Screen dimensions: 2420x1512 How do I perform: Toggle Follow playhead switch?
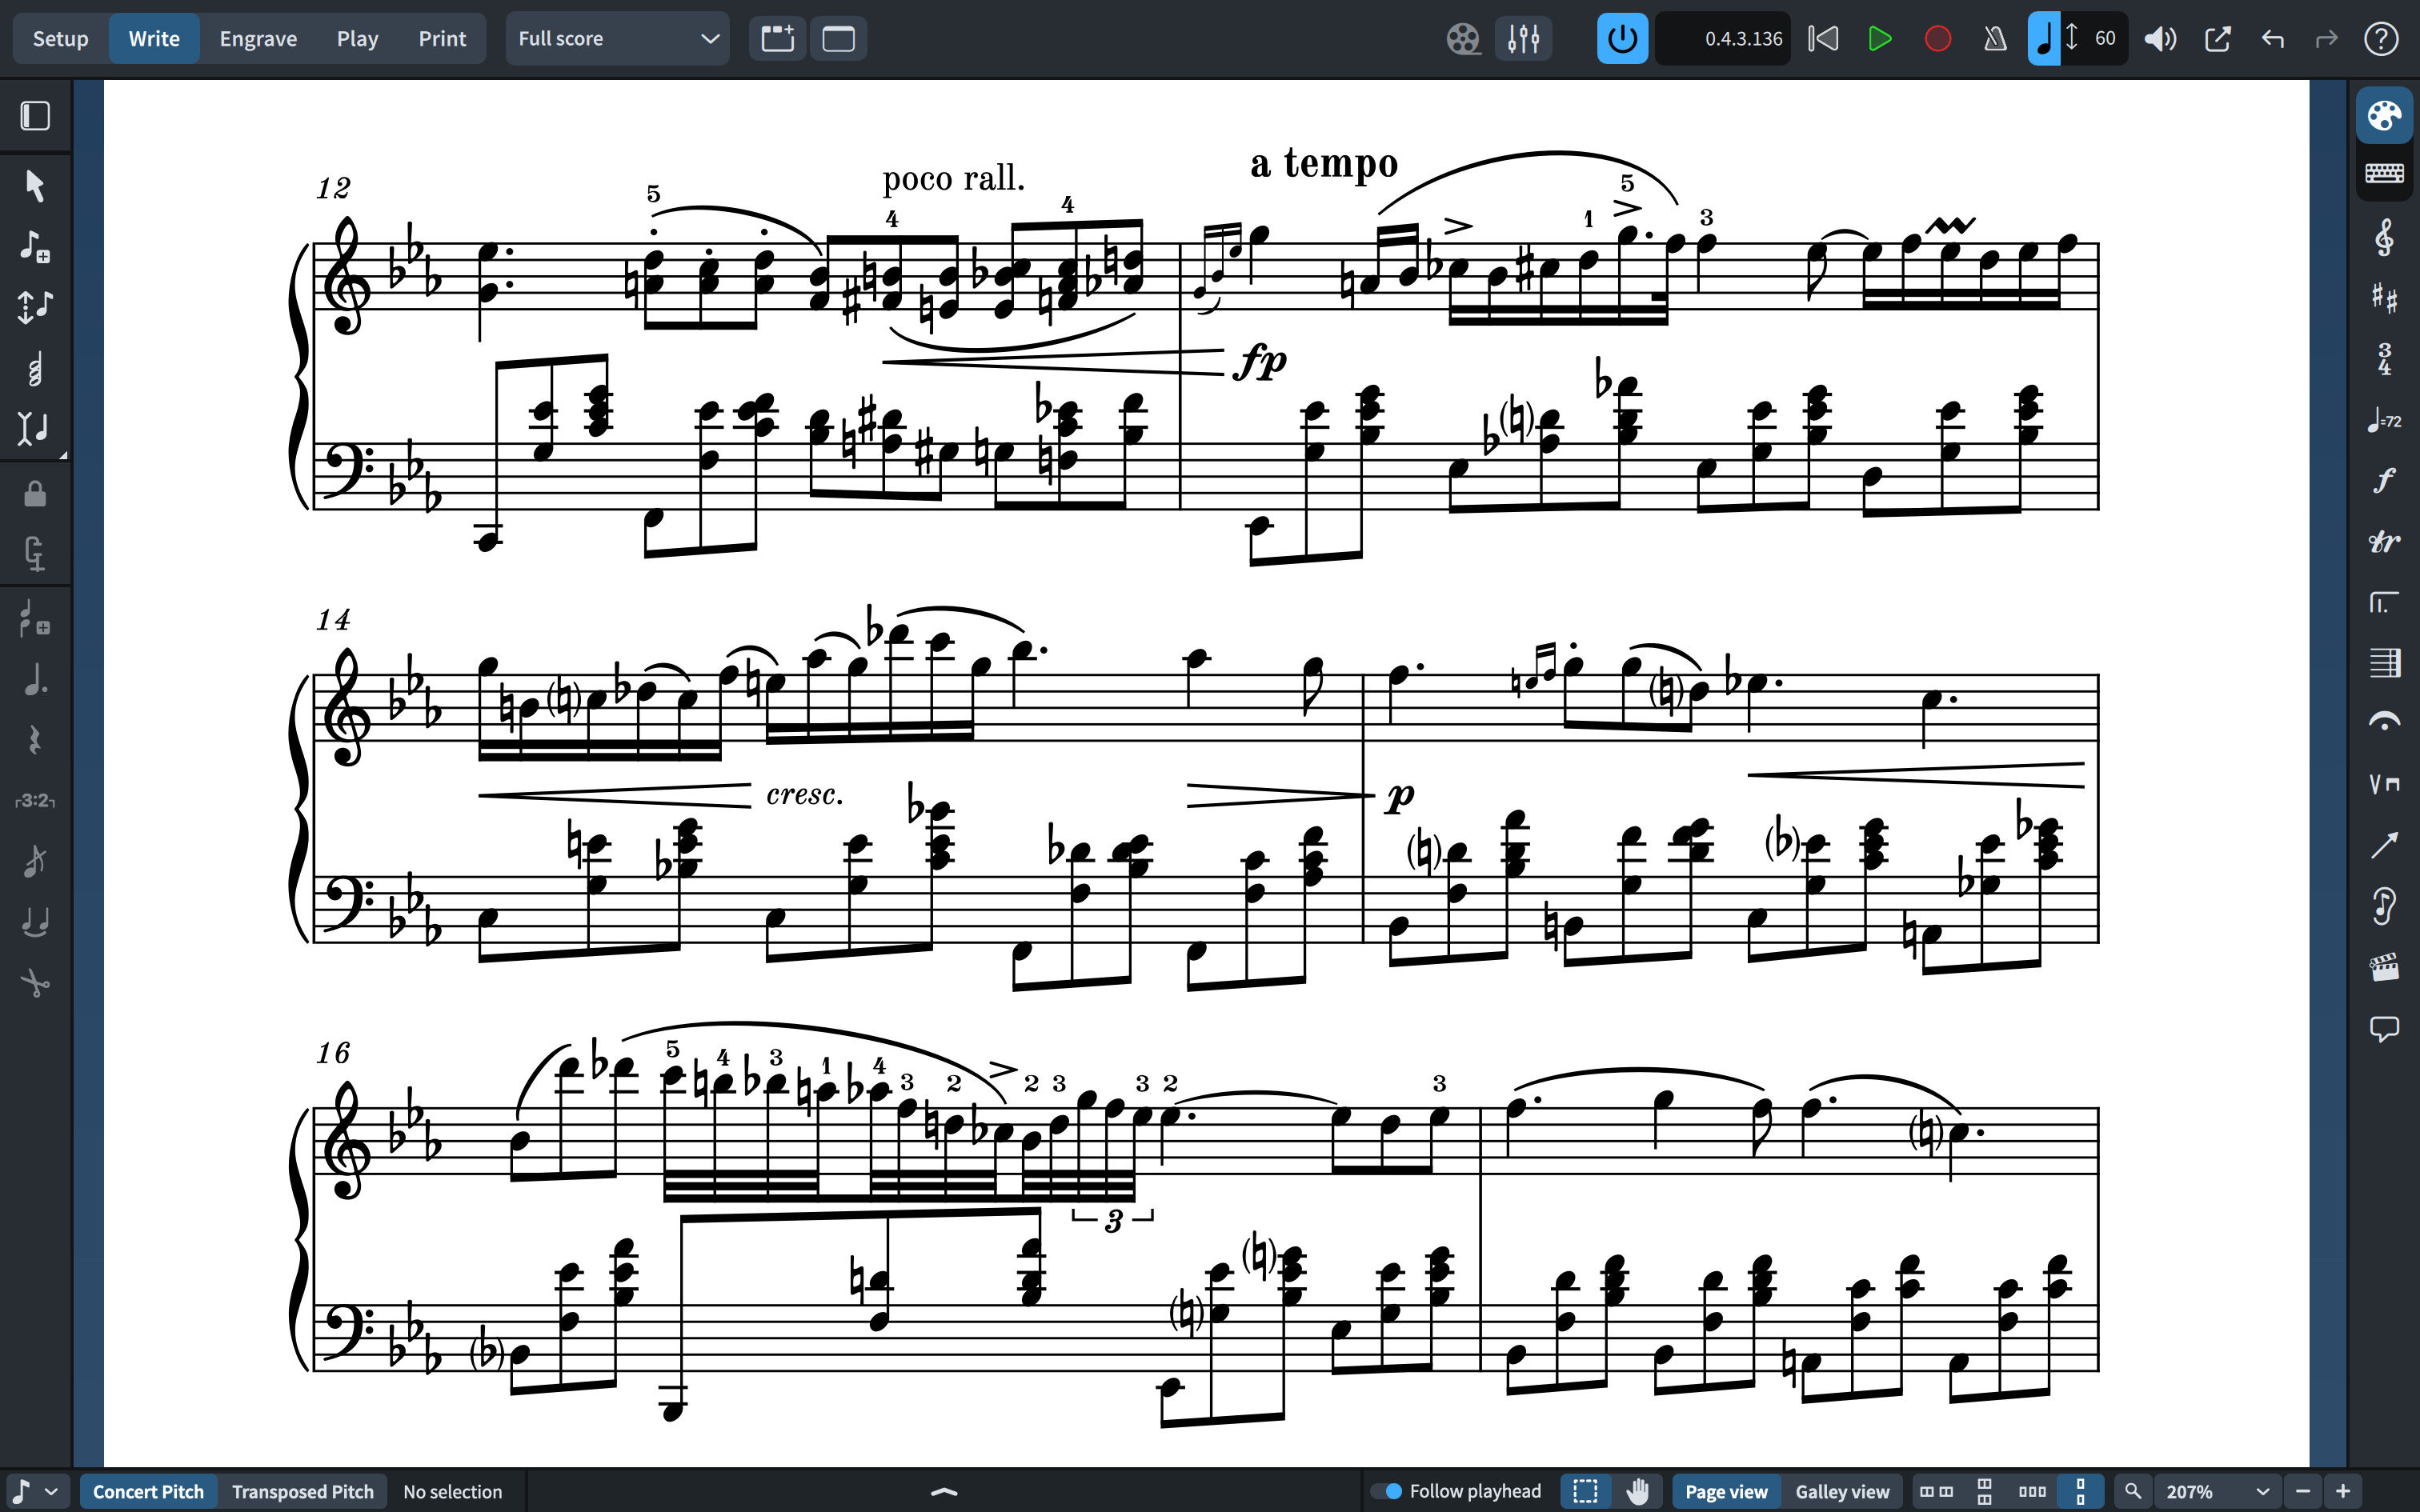tap(1387, 1491)
